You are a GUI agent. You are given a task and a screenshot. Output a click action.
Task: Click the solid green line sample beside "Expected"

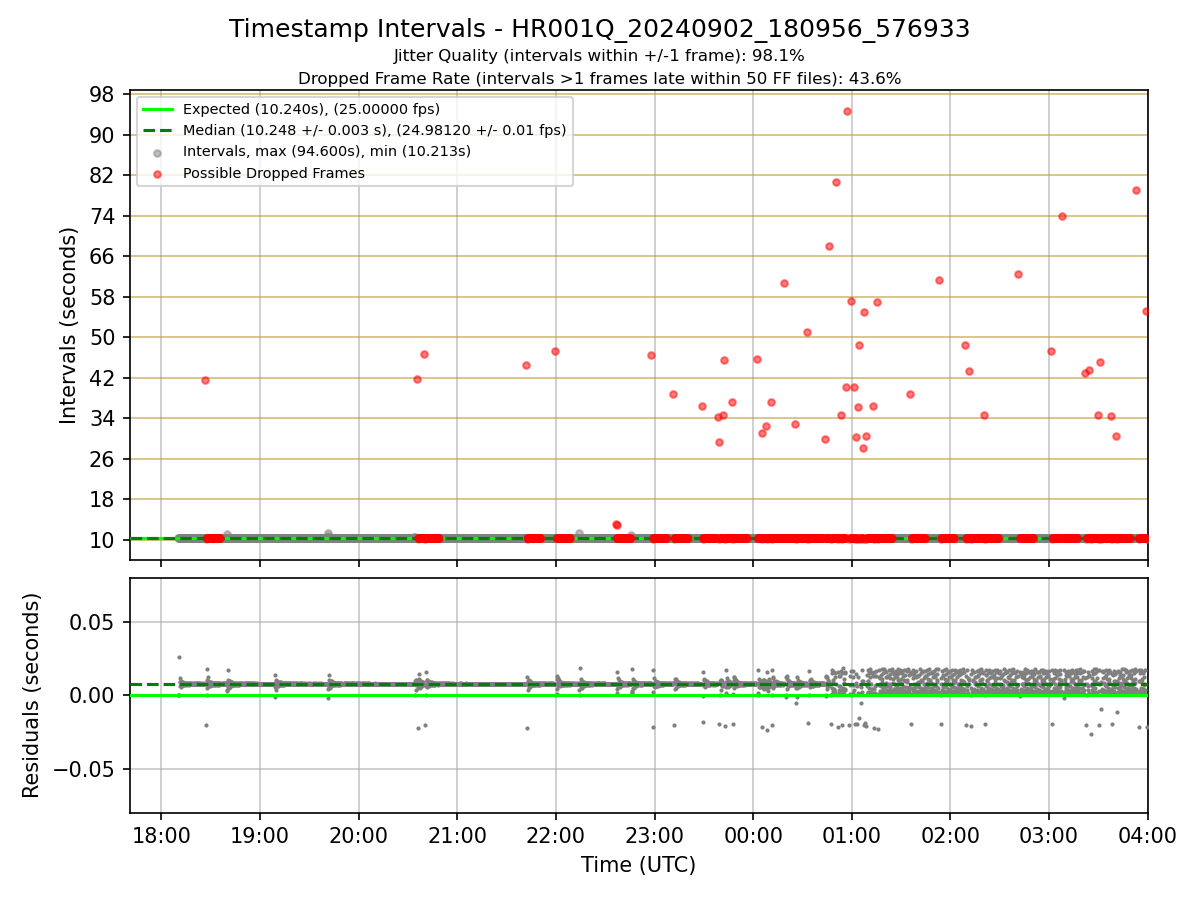click(x=158, y=109)
